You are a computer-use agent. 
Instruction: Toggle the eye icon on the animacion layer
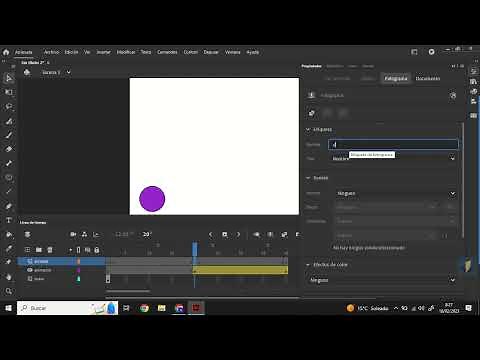pyautogui.click(x=30, y=270)
